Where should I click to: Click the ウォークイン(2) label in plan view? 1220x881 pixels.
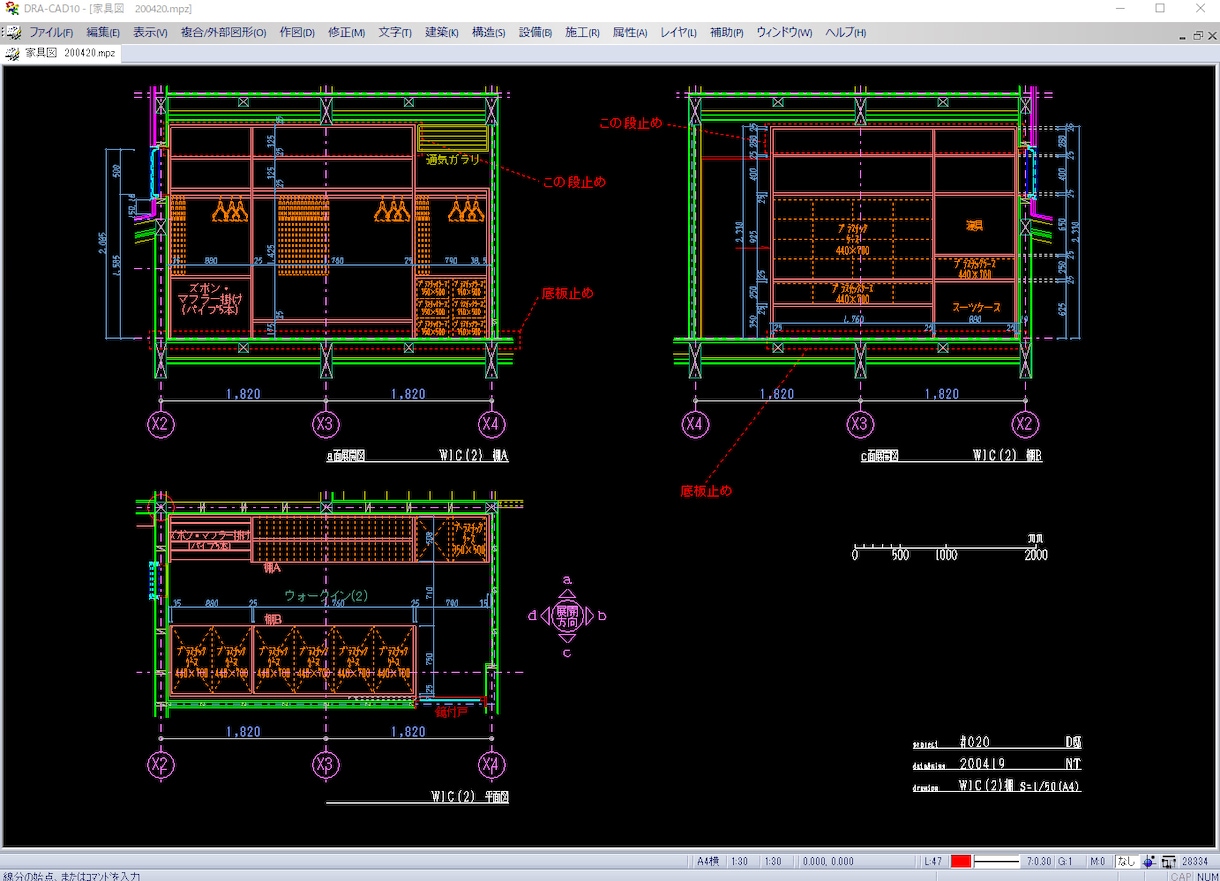tap(326, 595)
